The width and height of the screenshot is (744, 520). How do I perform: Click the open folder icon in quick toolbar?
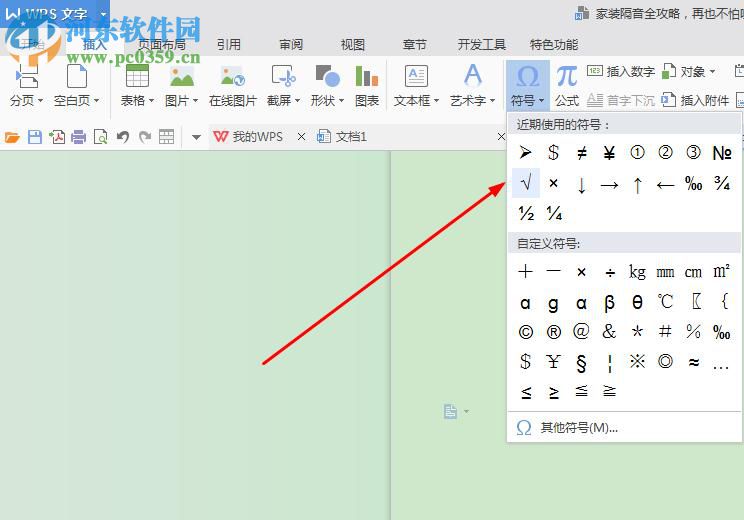tap(12, 138)
